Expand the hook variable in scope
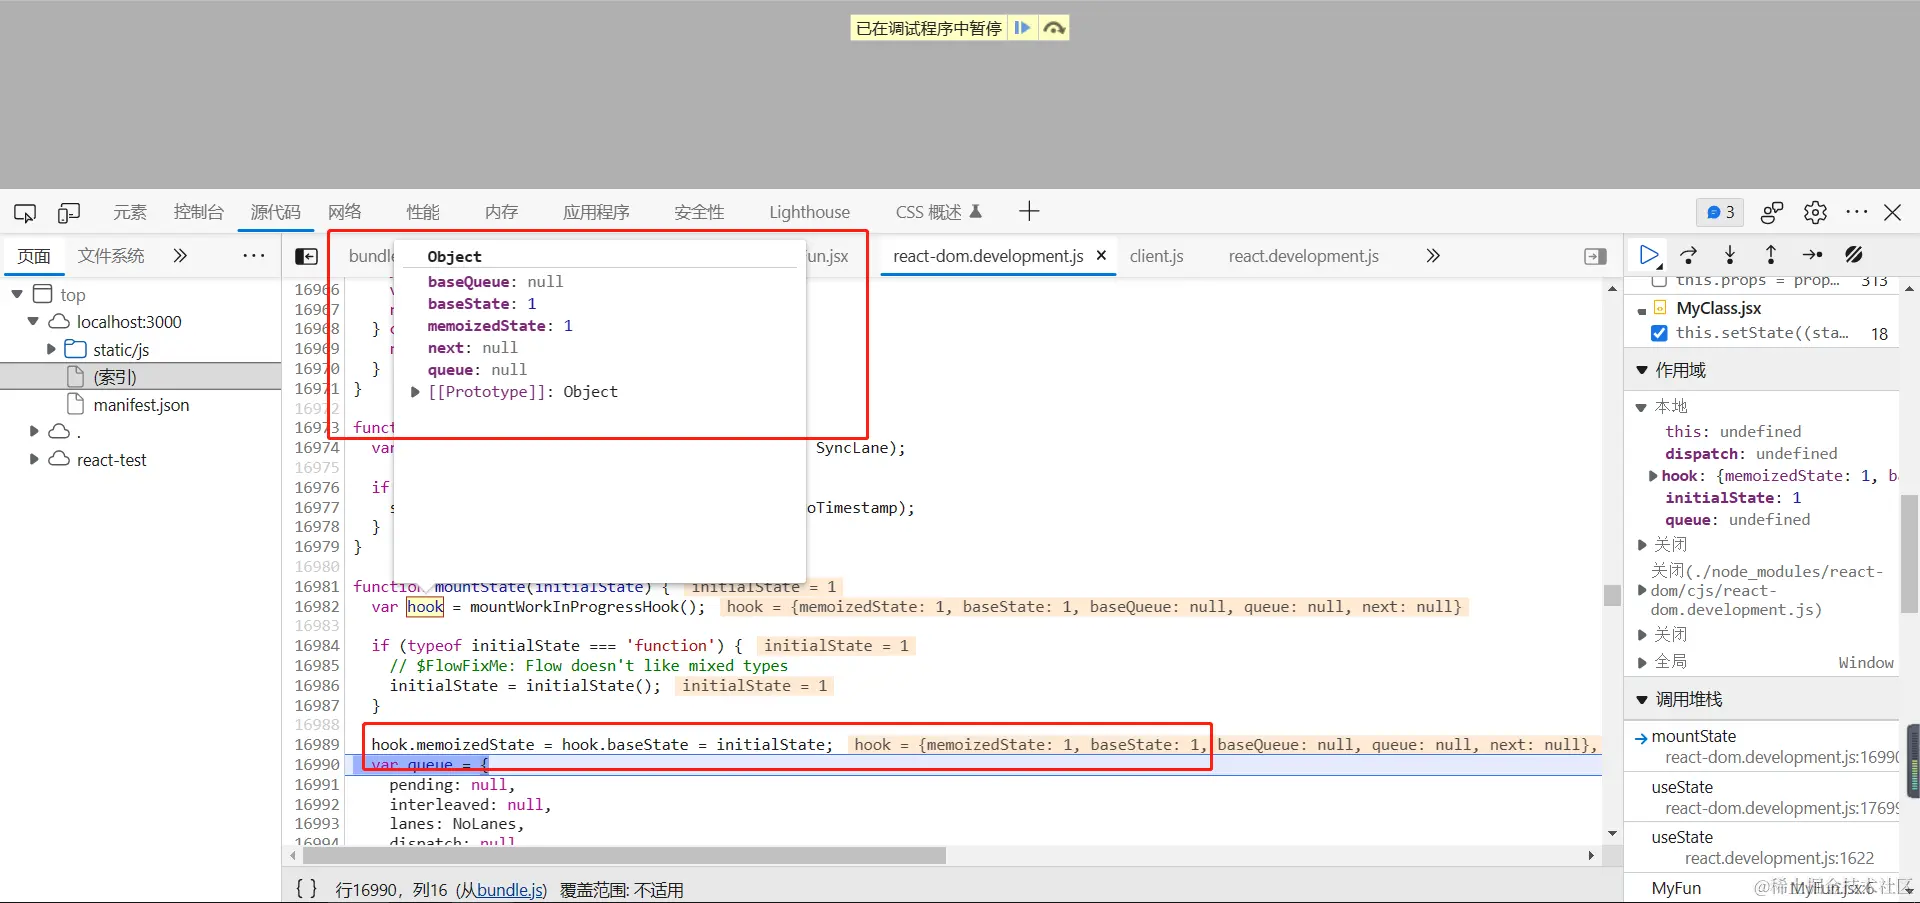This screenshot has width=1920, height=903. 1653,476
